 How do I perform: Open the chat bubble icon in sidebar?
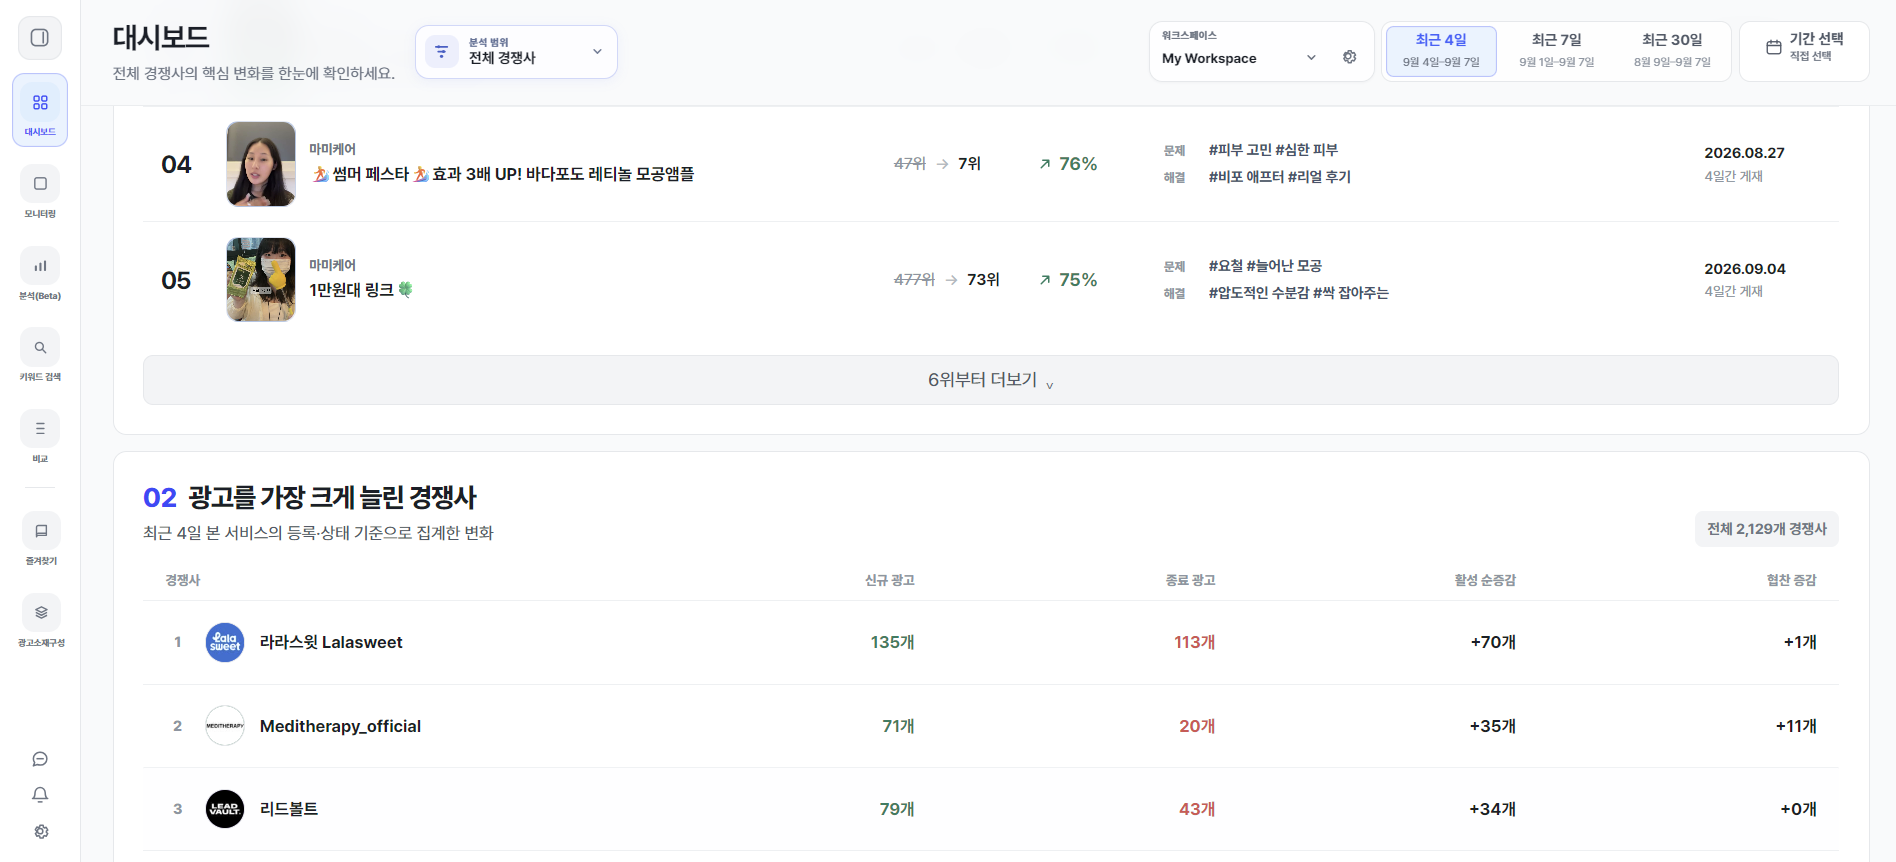tap(40, 759)
